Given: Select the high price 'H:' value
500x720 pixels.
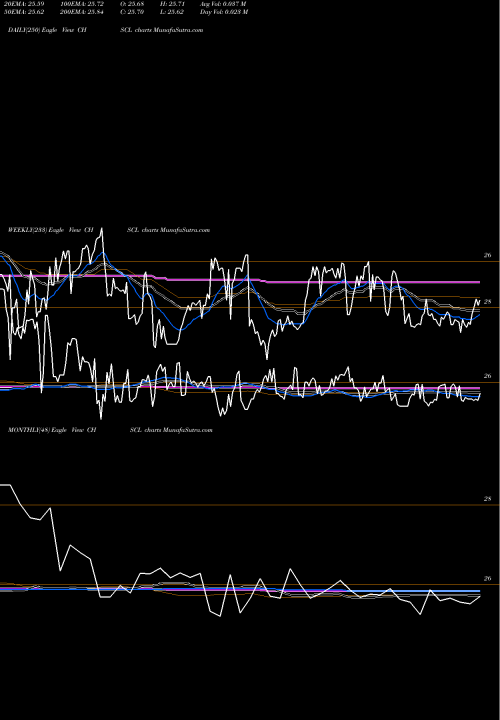Looking at the screenshot, I should pos(172,4).
